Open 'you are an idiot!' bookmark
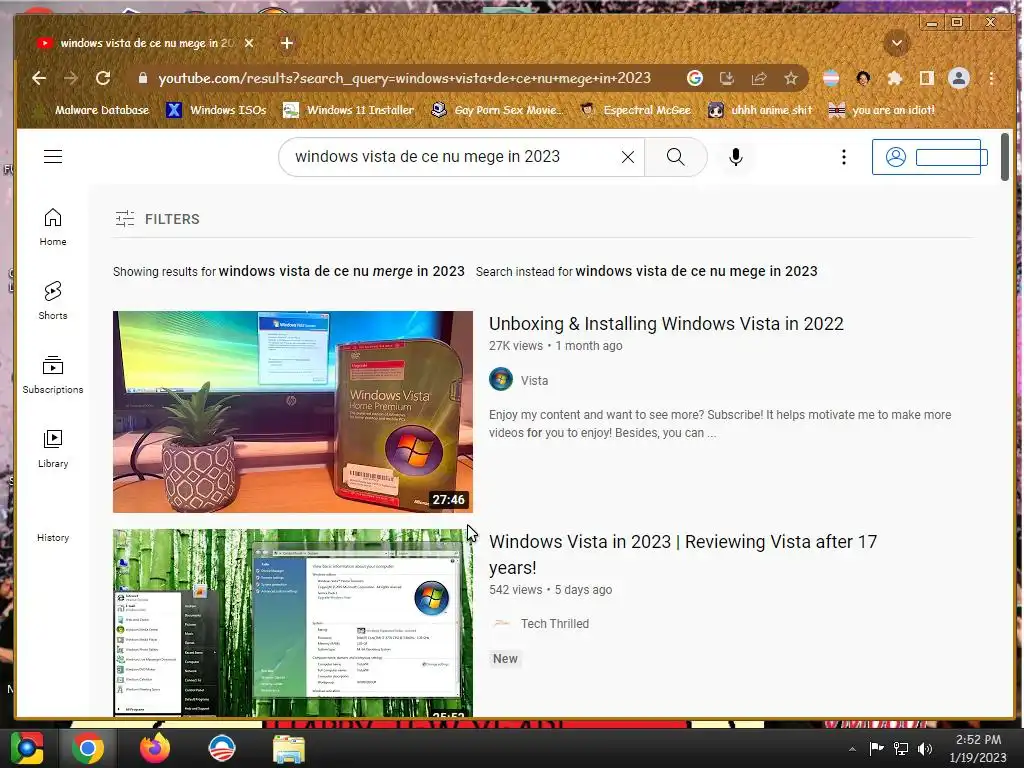Screen dimensions: 1024x768 click(882, 110)
